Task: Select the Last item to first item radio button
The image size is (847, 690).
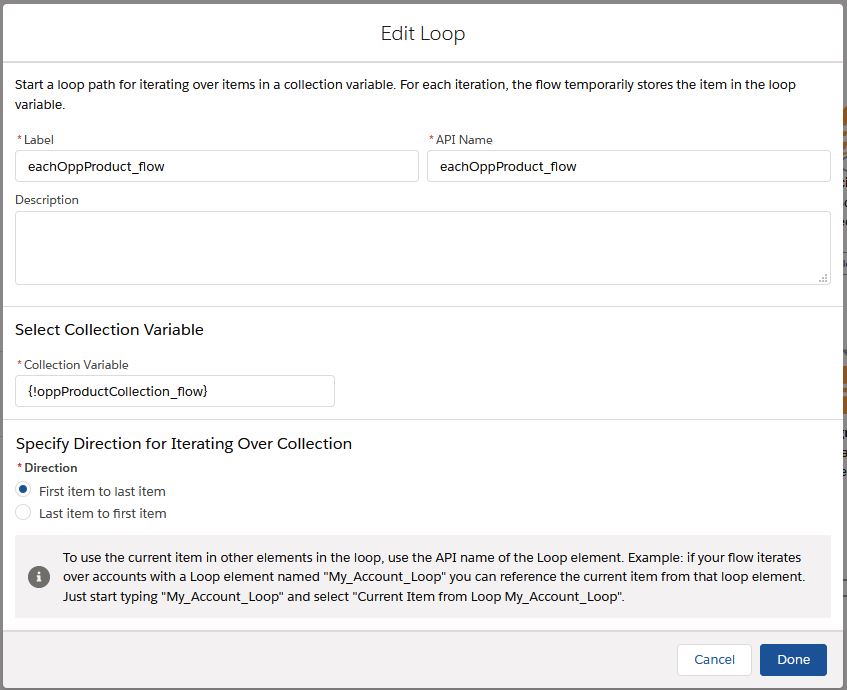Action: pos(24,512)
